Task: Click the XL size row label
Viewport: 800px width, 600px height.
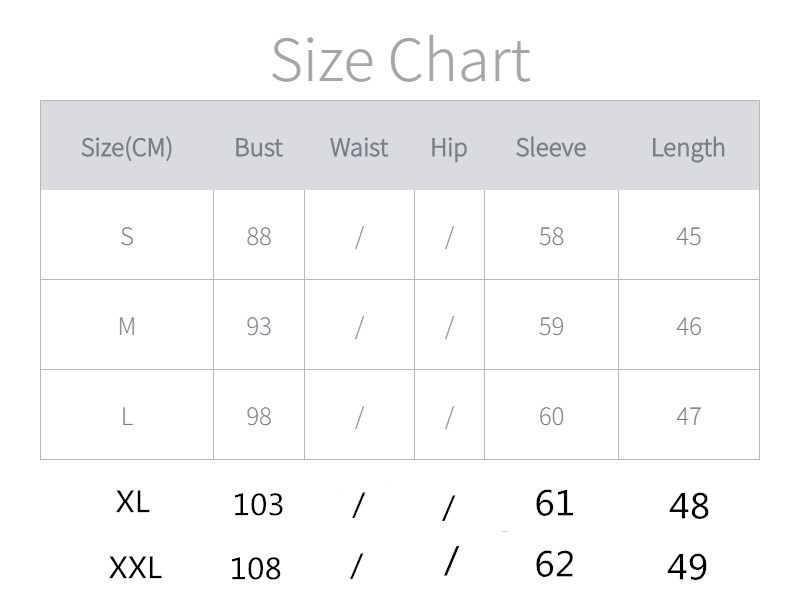Action: pyautogui.click(x=132, y=502)
